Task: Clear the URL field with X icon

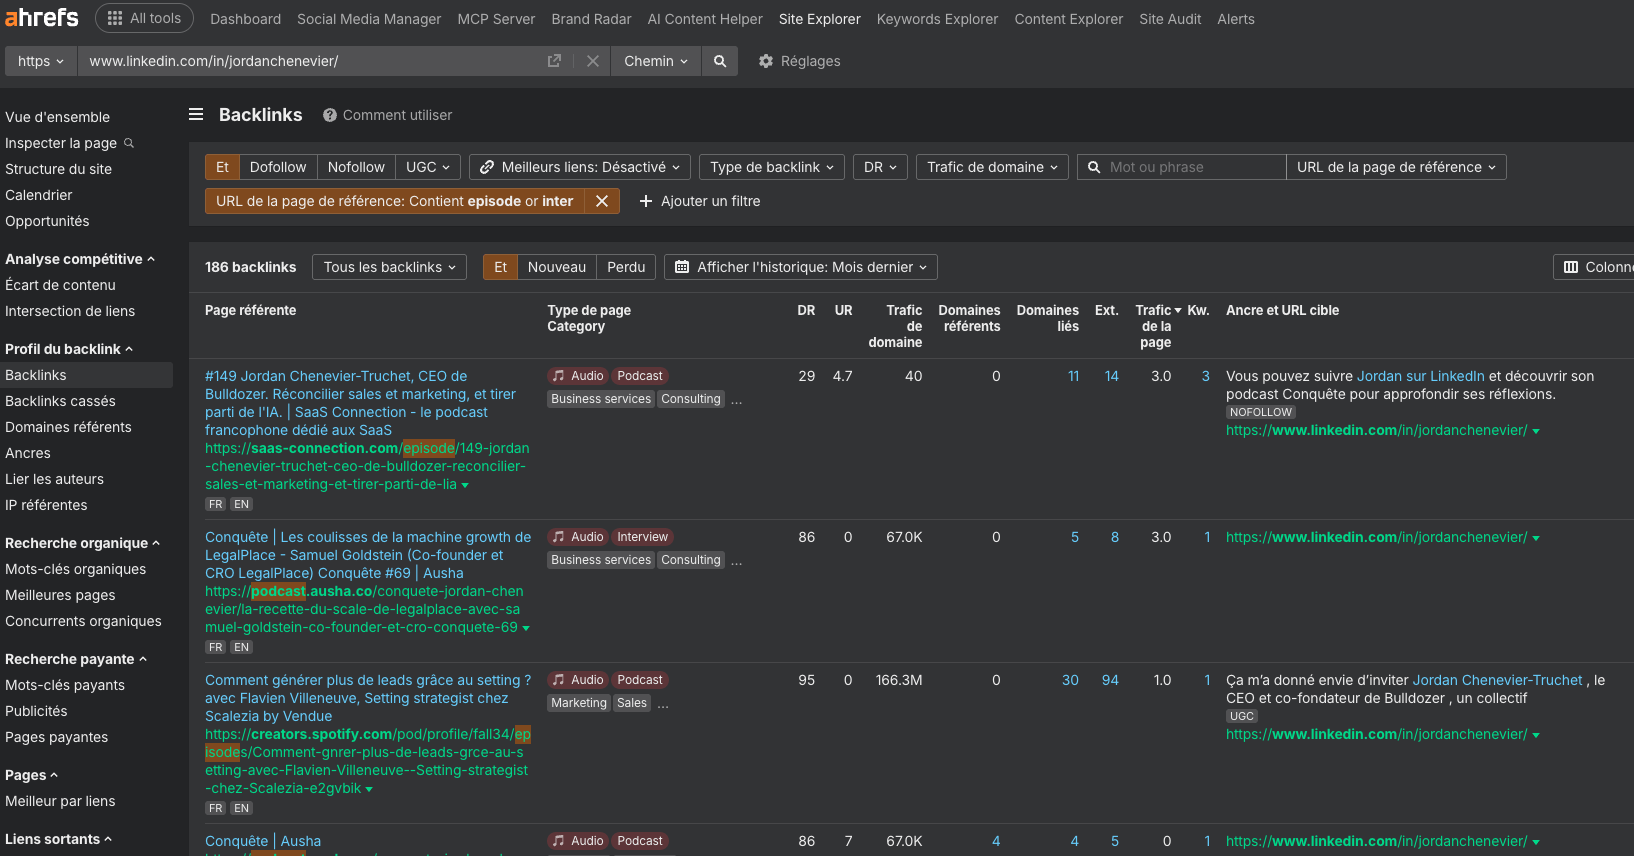Action: click(593, 61)
